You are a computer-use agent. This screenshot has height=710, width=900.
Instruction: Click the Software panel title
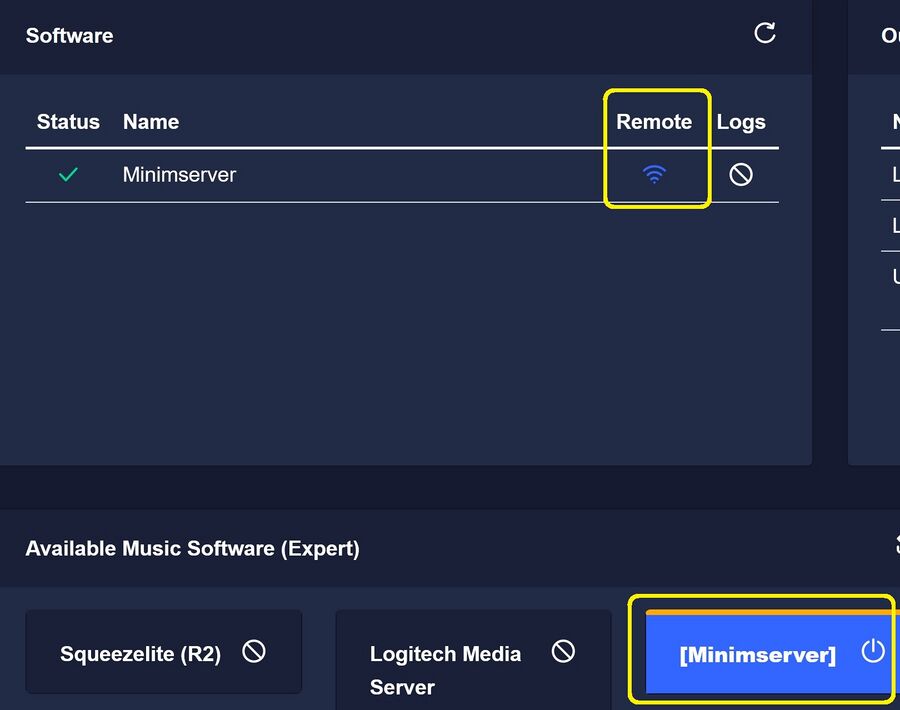coord(69,36)
